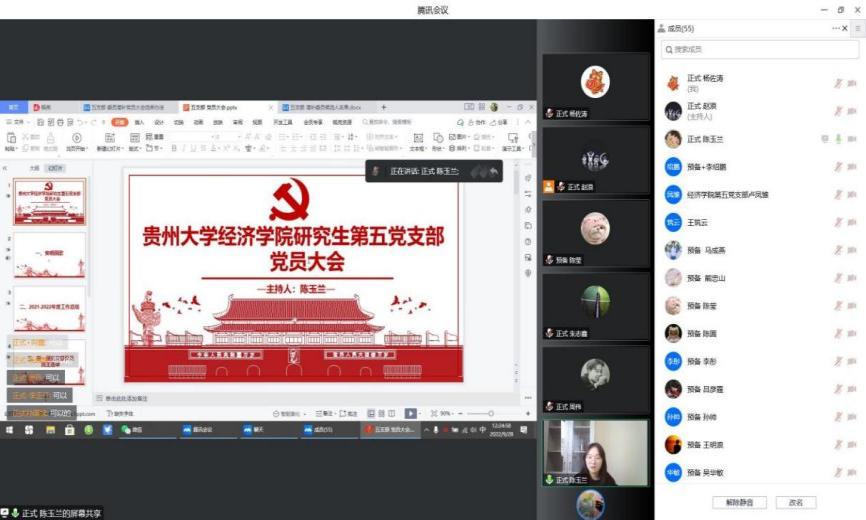
Task: Close the members panel with X
Action: pos(845,28)
